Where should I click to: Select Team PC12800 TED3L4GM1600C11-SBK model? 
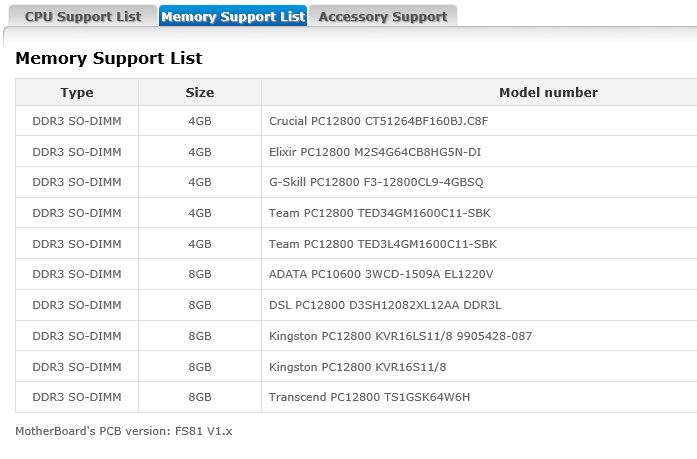383,244
